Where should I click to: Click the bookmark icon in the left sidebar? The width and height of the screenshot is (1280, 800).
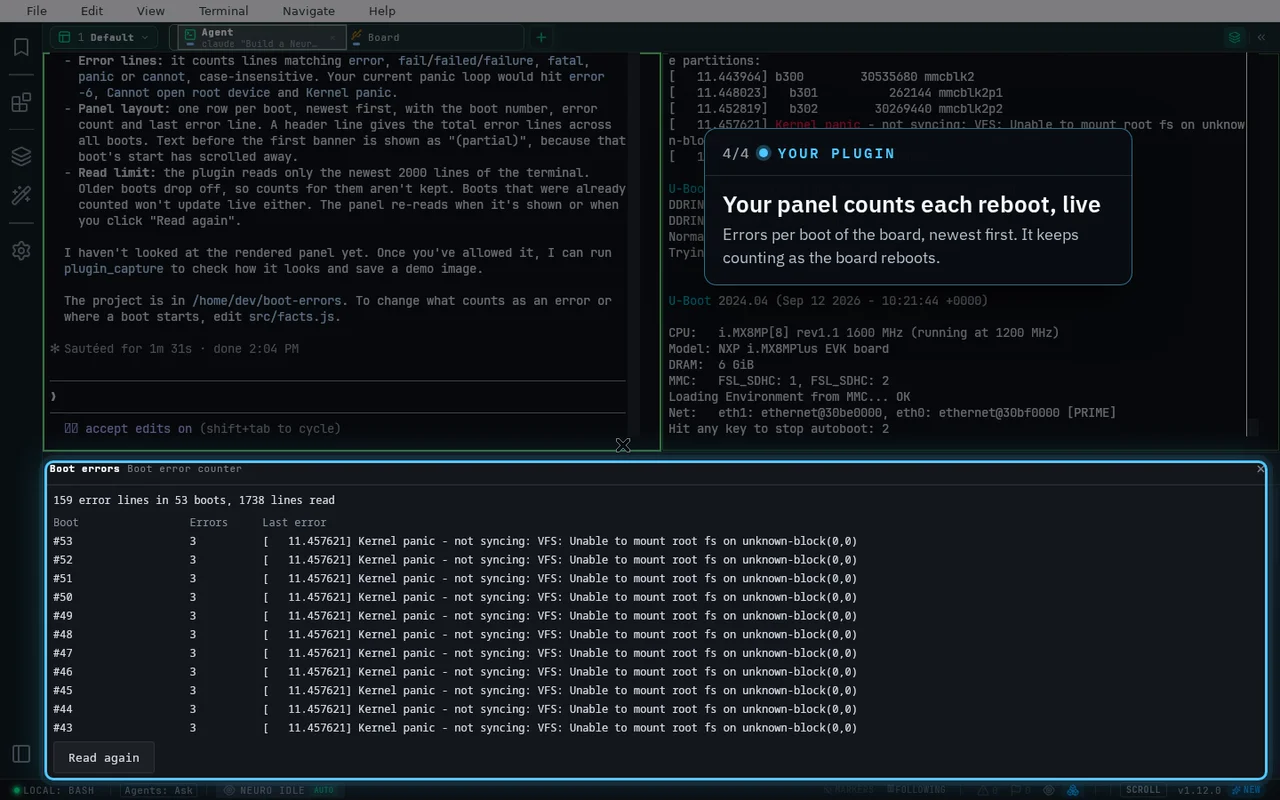pyautogui.click(x=21, y=47)
